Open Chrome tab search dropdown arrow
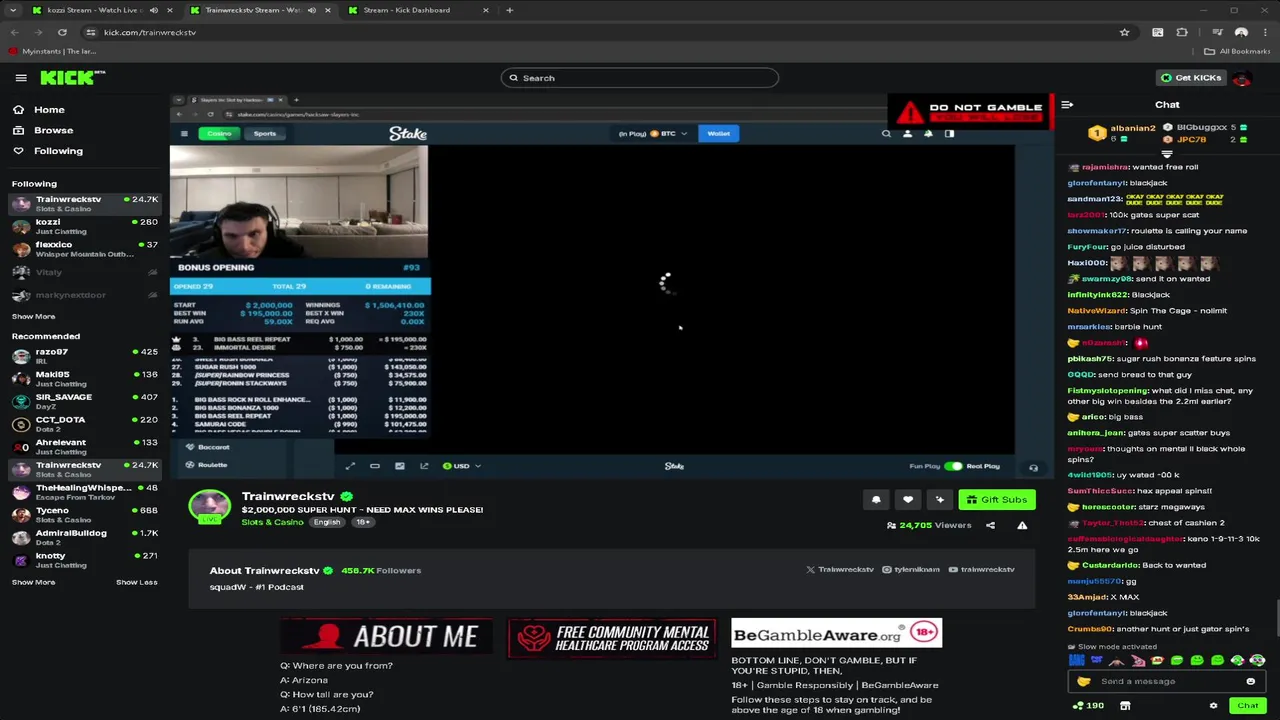Image resolution: width=1280 pixels, height=720 pixels. click(13, 10)
